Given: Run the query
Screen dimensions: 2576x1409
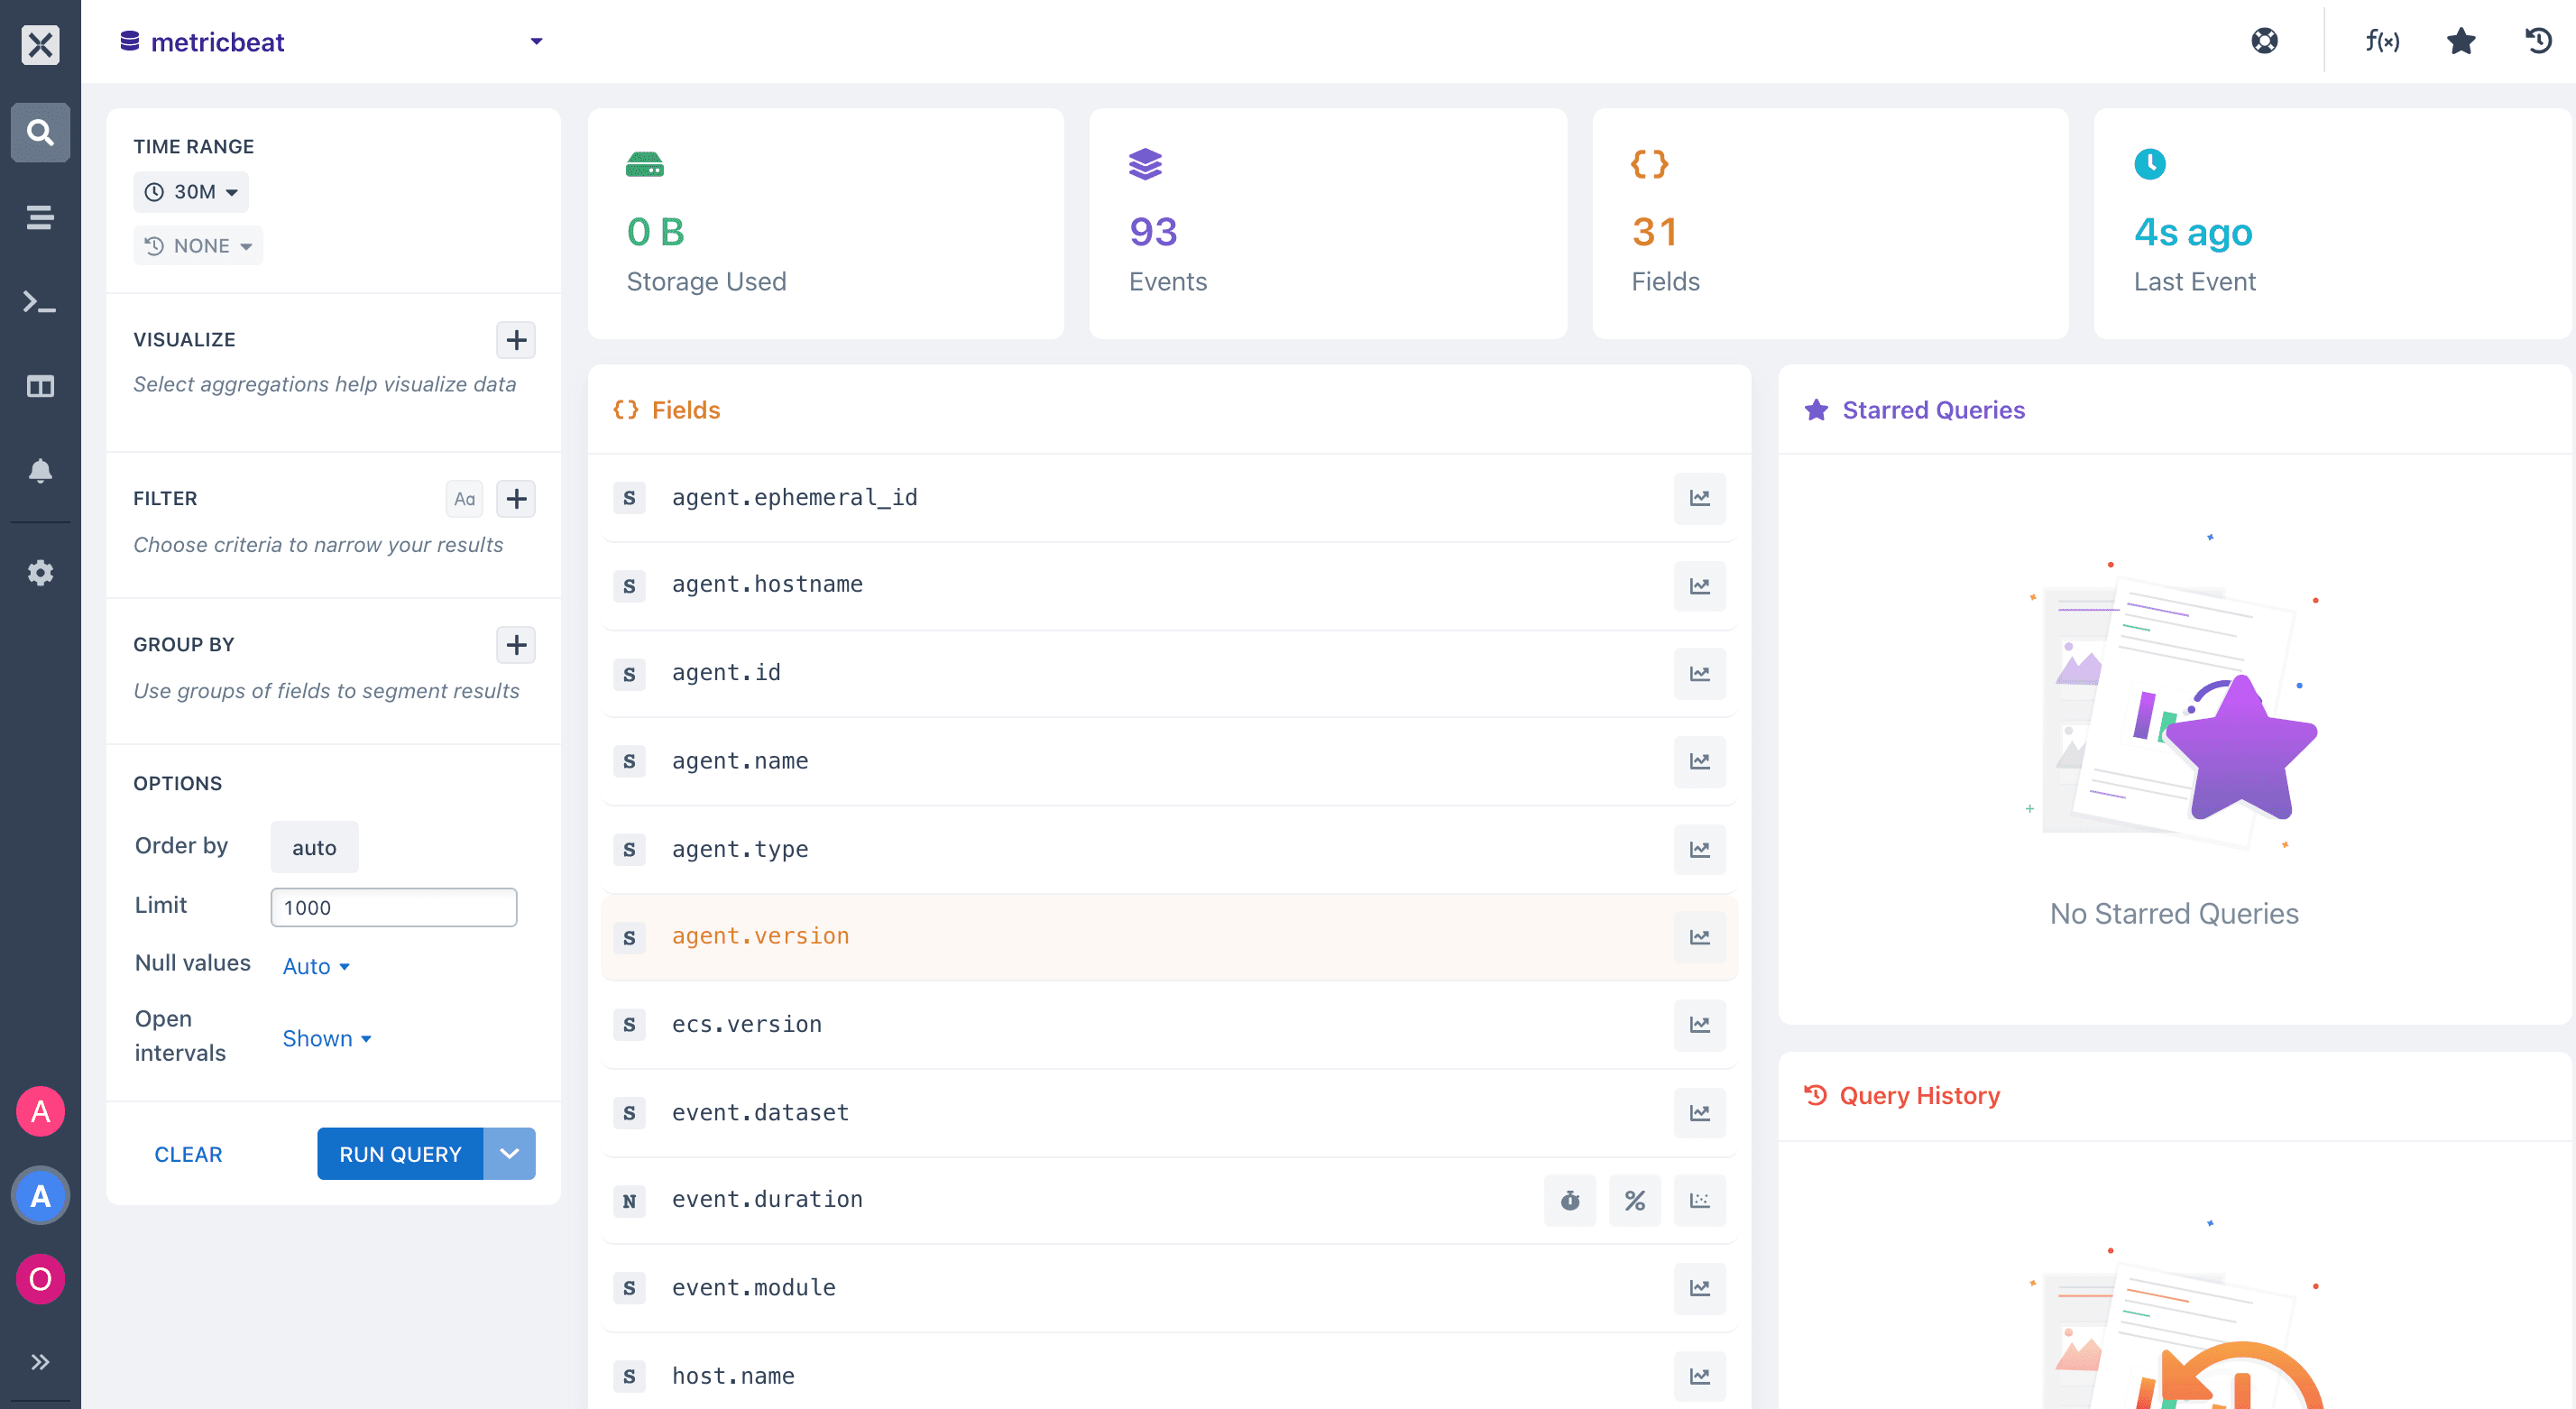Looking at the screenshot, I should [400, 1154].
